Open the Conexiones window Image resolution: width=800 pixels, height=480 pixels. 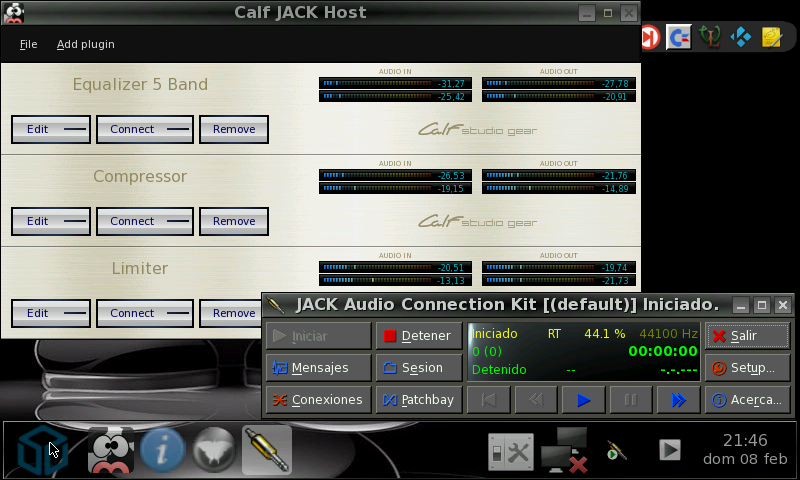[318, 399]
